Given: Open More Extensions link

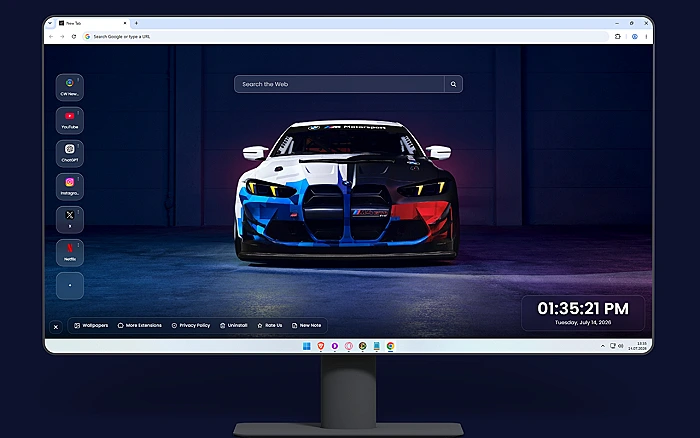Looking at the screenshot, I should [x=139, y=325].
